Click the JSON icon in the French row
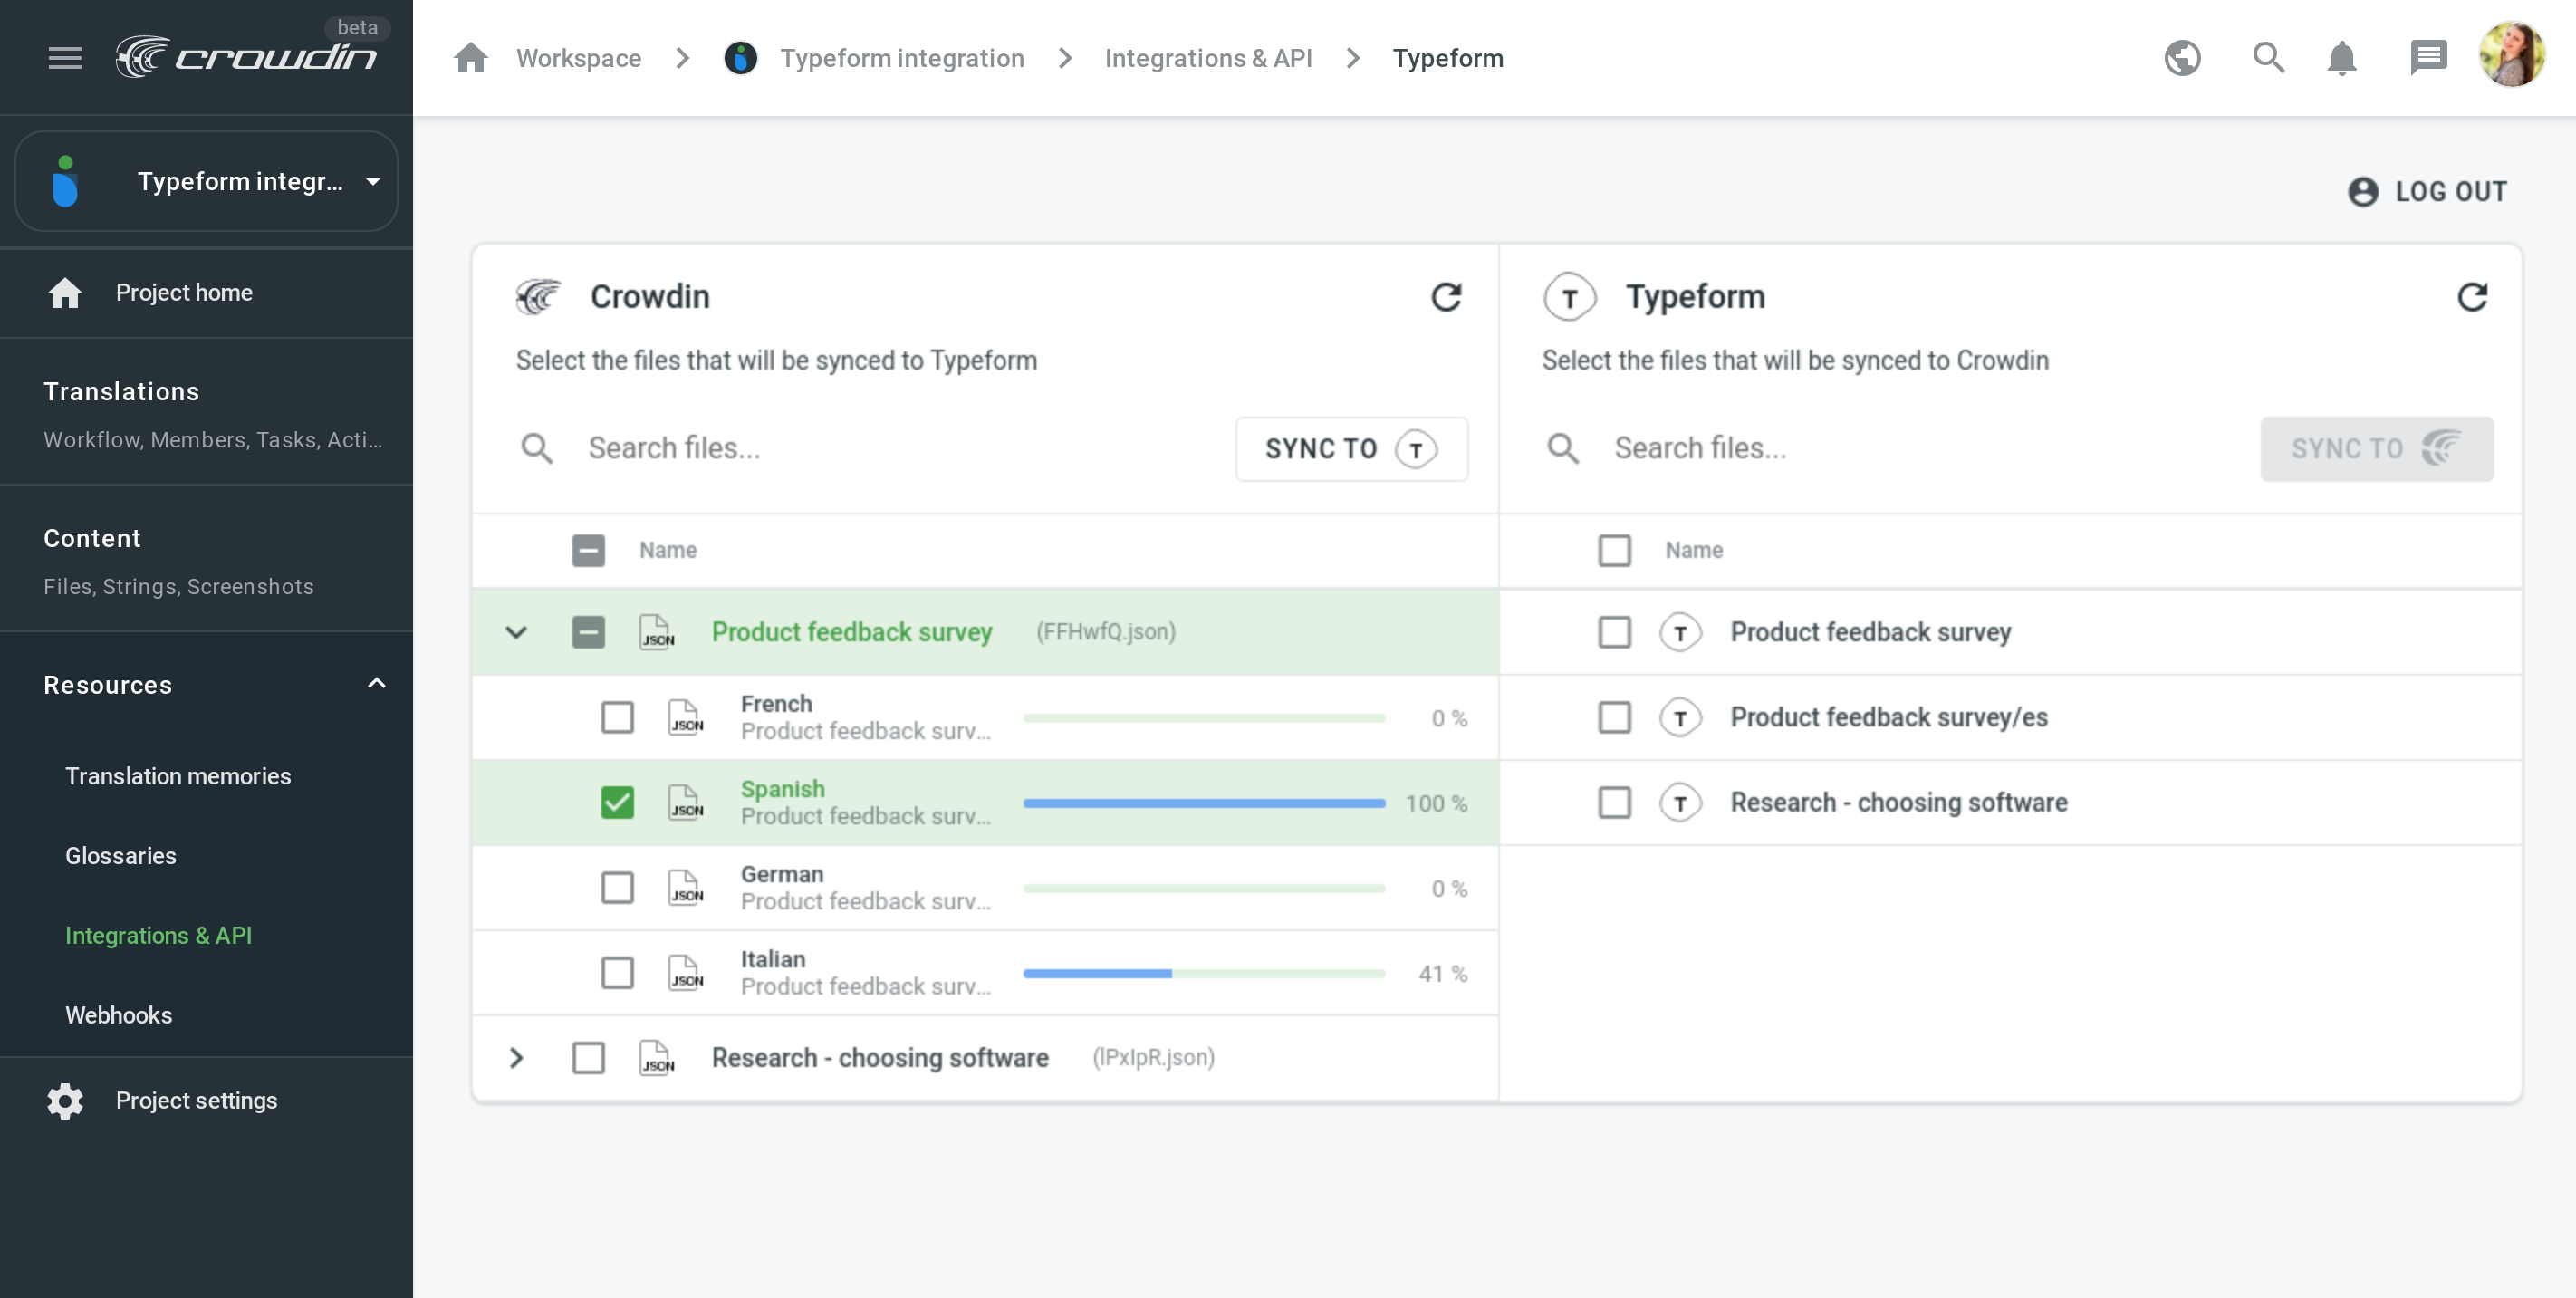 coord(686,717)
